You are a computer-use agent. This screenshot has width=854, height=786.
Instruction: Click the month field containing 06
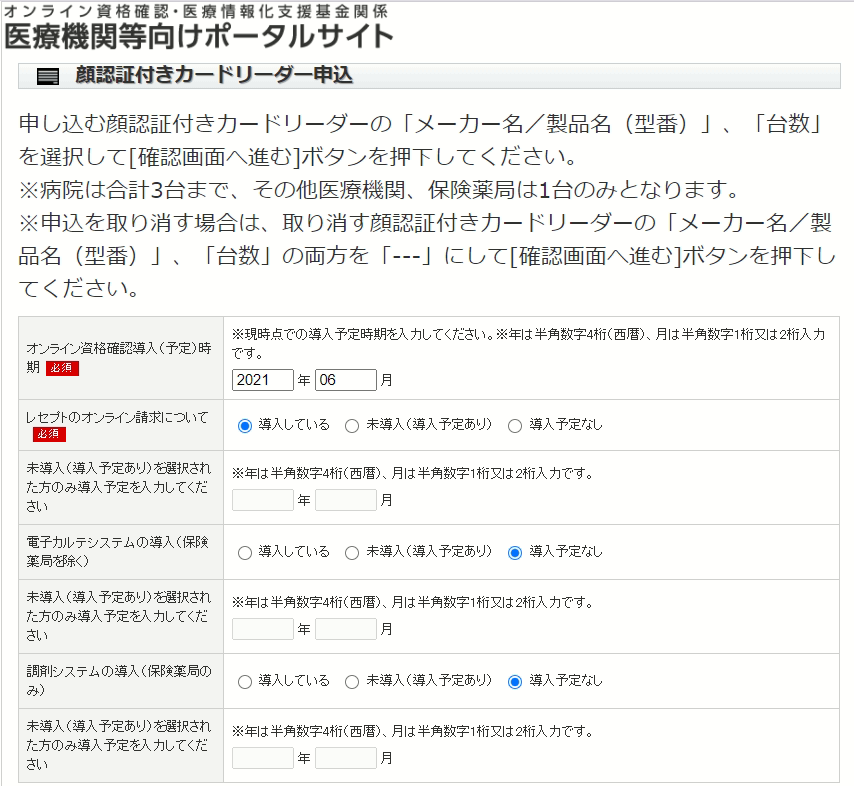(x=345, y=380)
